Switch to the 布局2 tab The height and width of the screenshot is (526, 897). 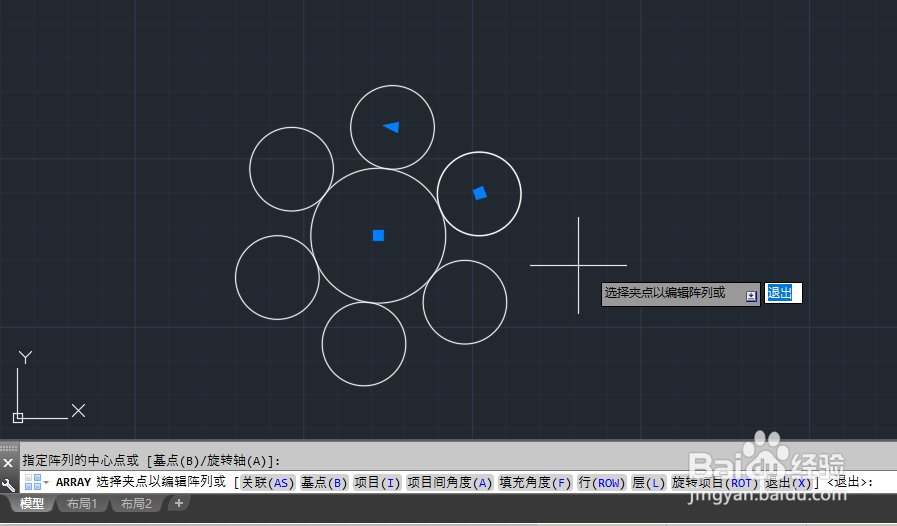click(136, 504)
